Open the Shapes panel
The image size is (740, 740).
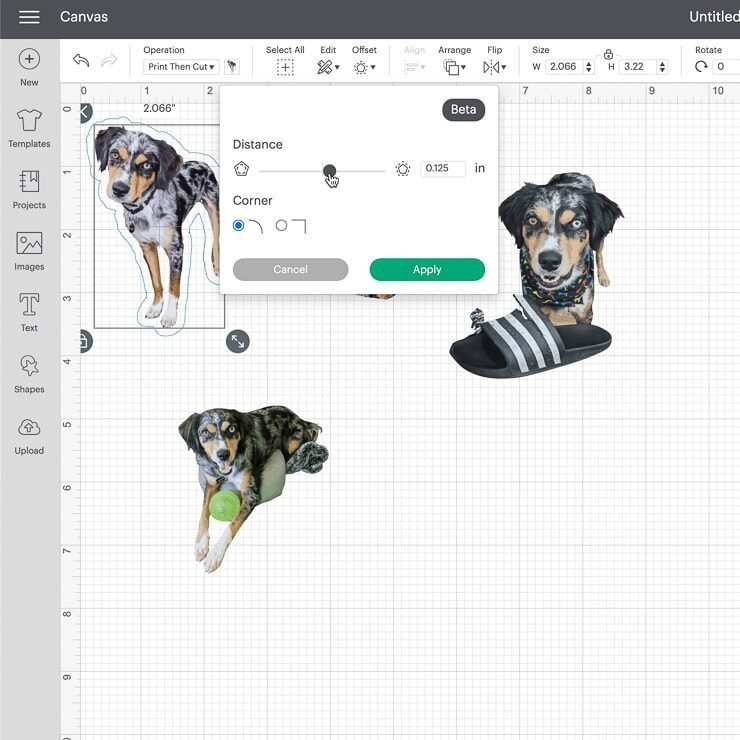click(29, 367)
